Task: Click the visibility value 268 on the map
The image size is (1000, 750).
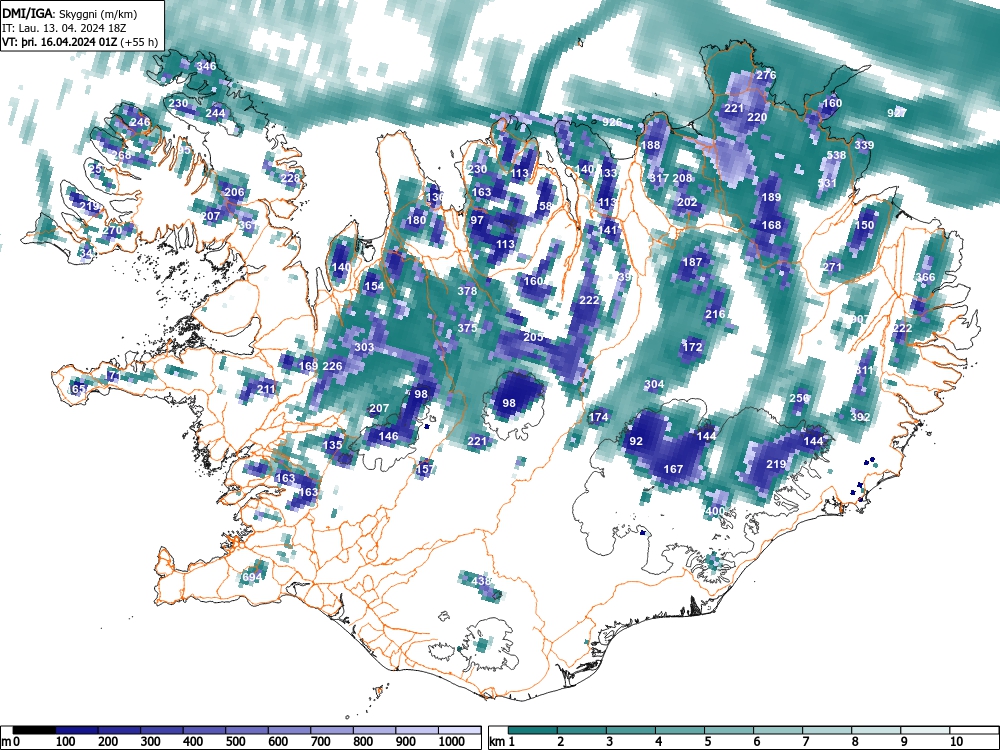Action: pyautogui.click(x=121, y=155)
